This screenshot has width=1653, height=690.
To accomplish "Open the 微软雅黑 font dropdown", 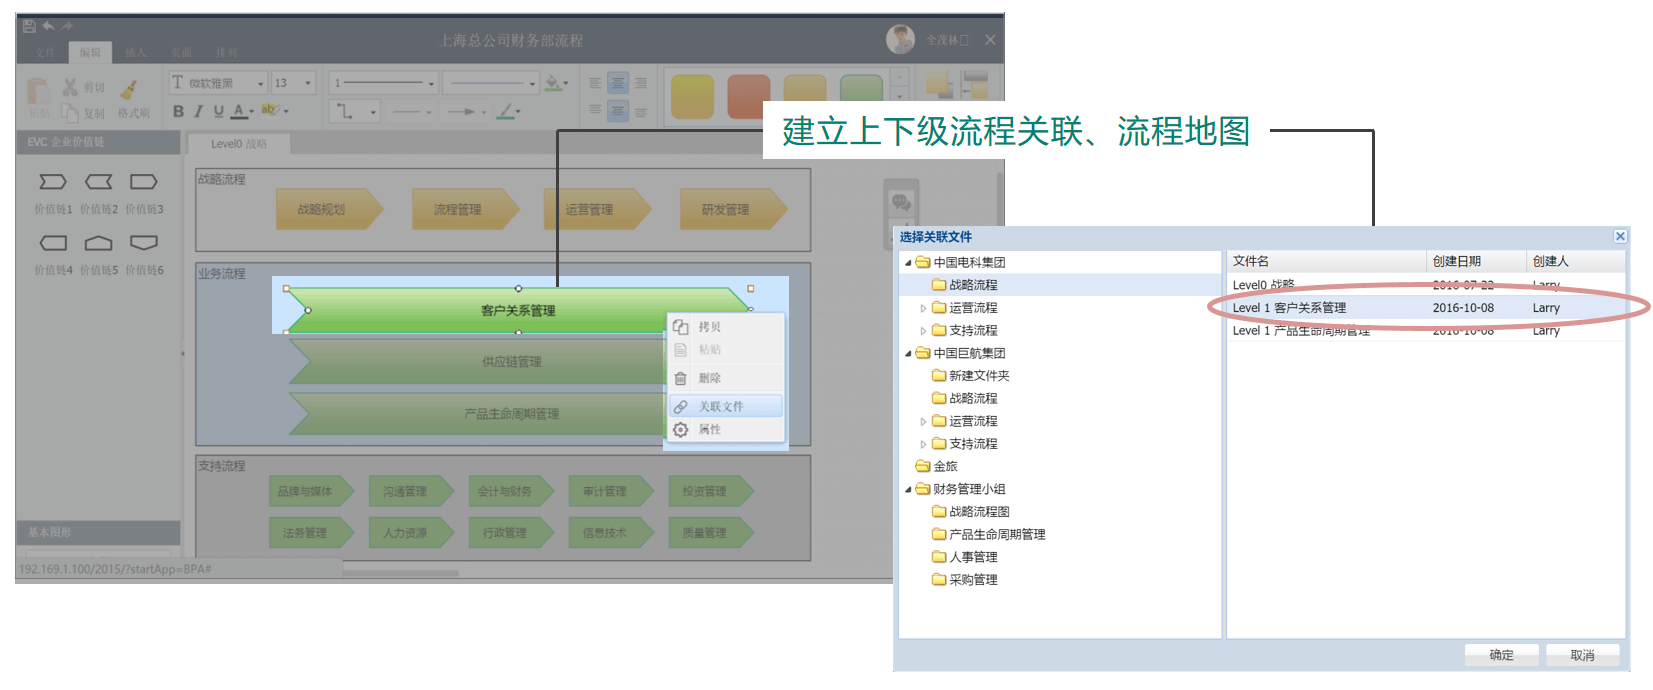I will 261,83.
